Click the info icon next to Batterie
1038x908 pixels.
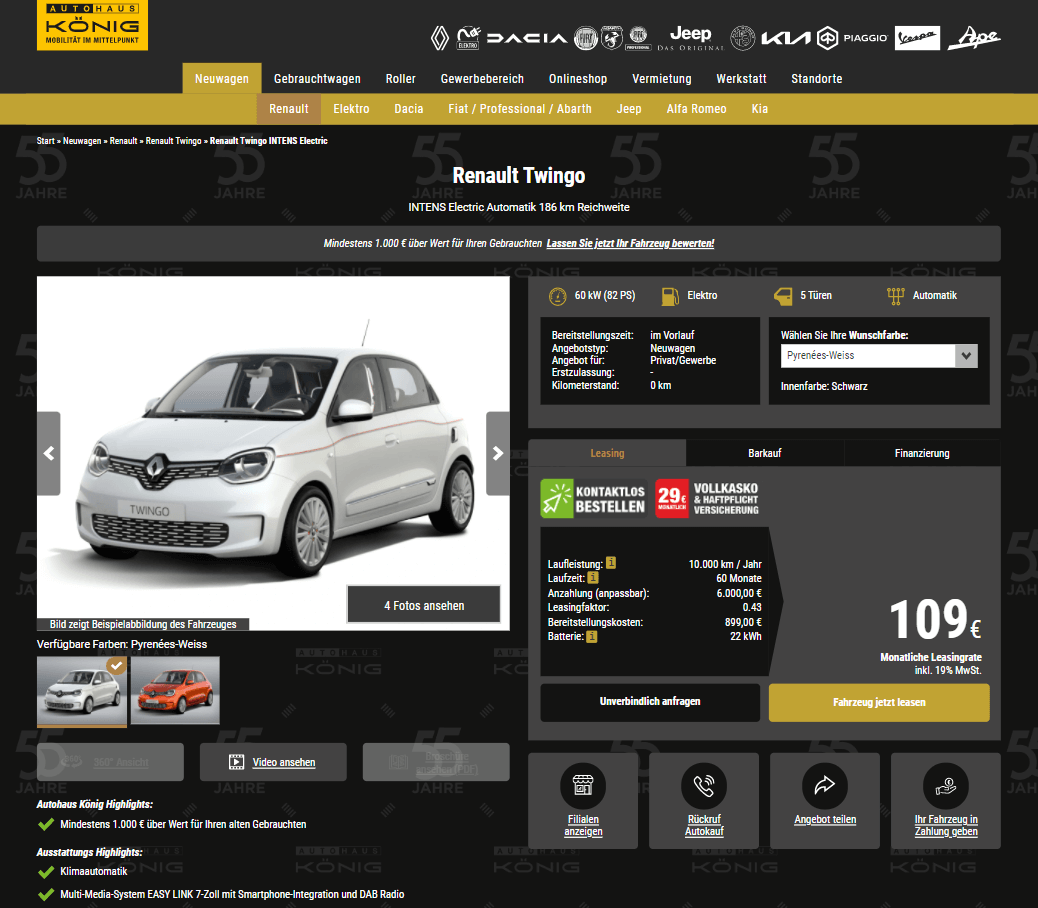[x=592, y=636]
